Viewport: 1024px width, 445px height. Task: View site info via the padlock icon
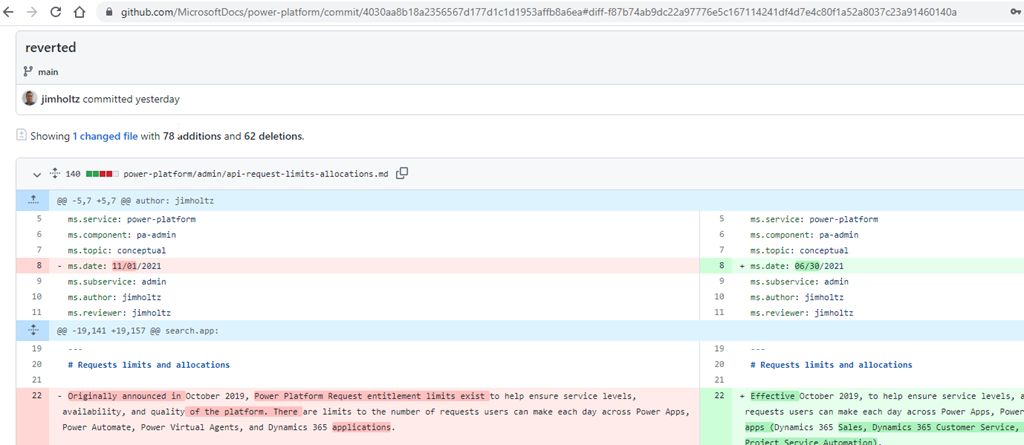pyautogui.click(x=108, y=12)
